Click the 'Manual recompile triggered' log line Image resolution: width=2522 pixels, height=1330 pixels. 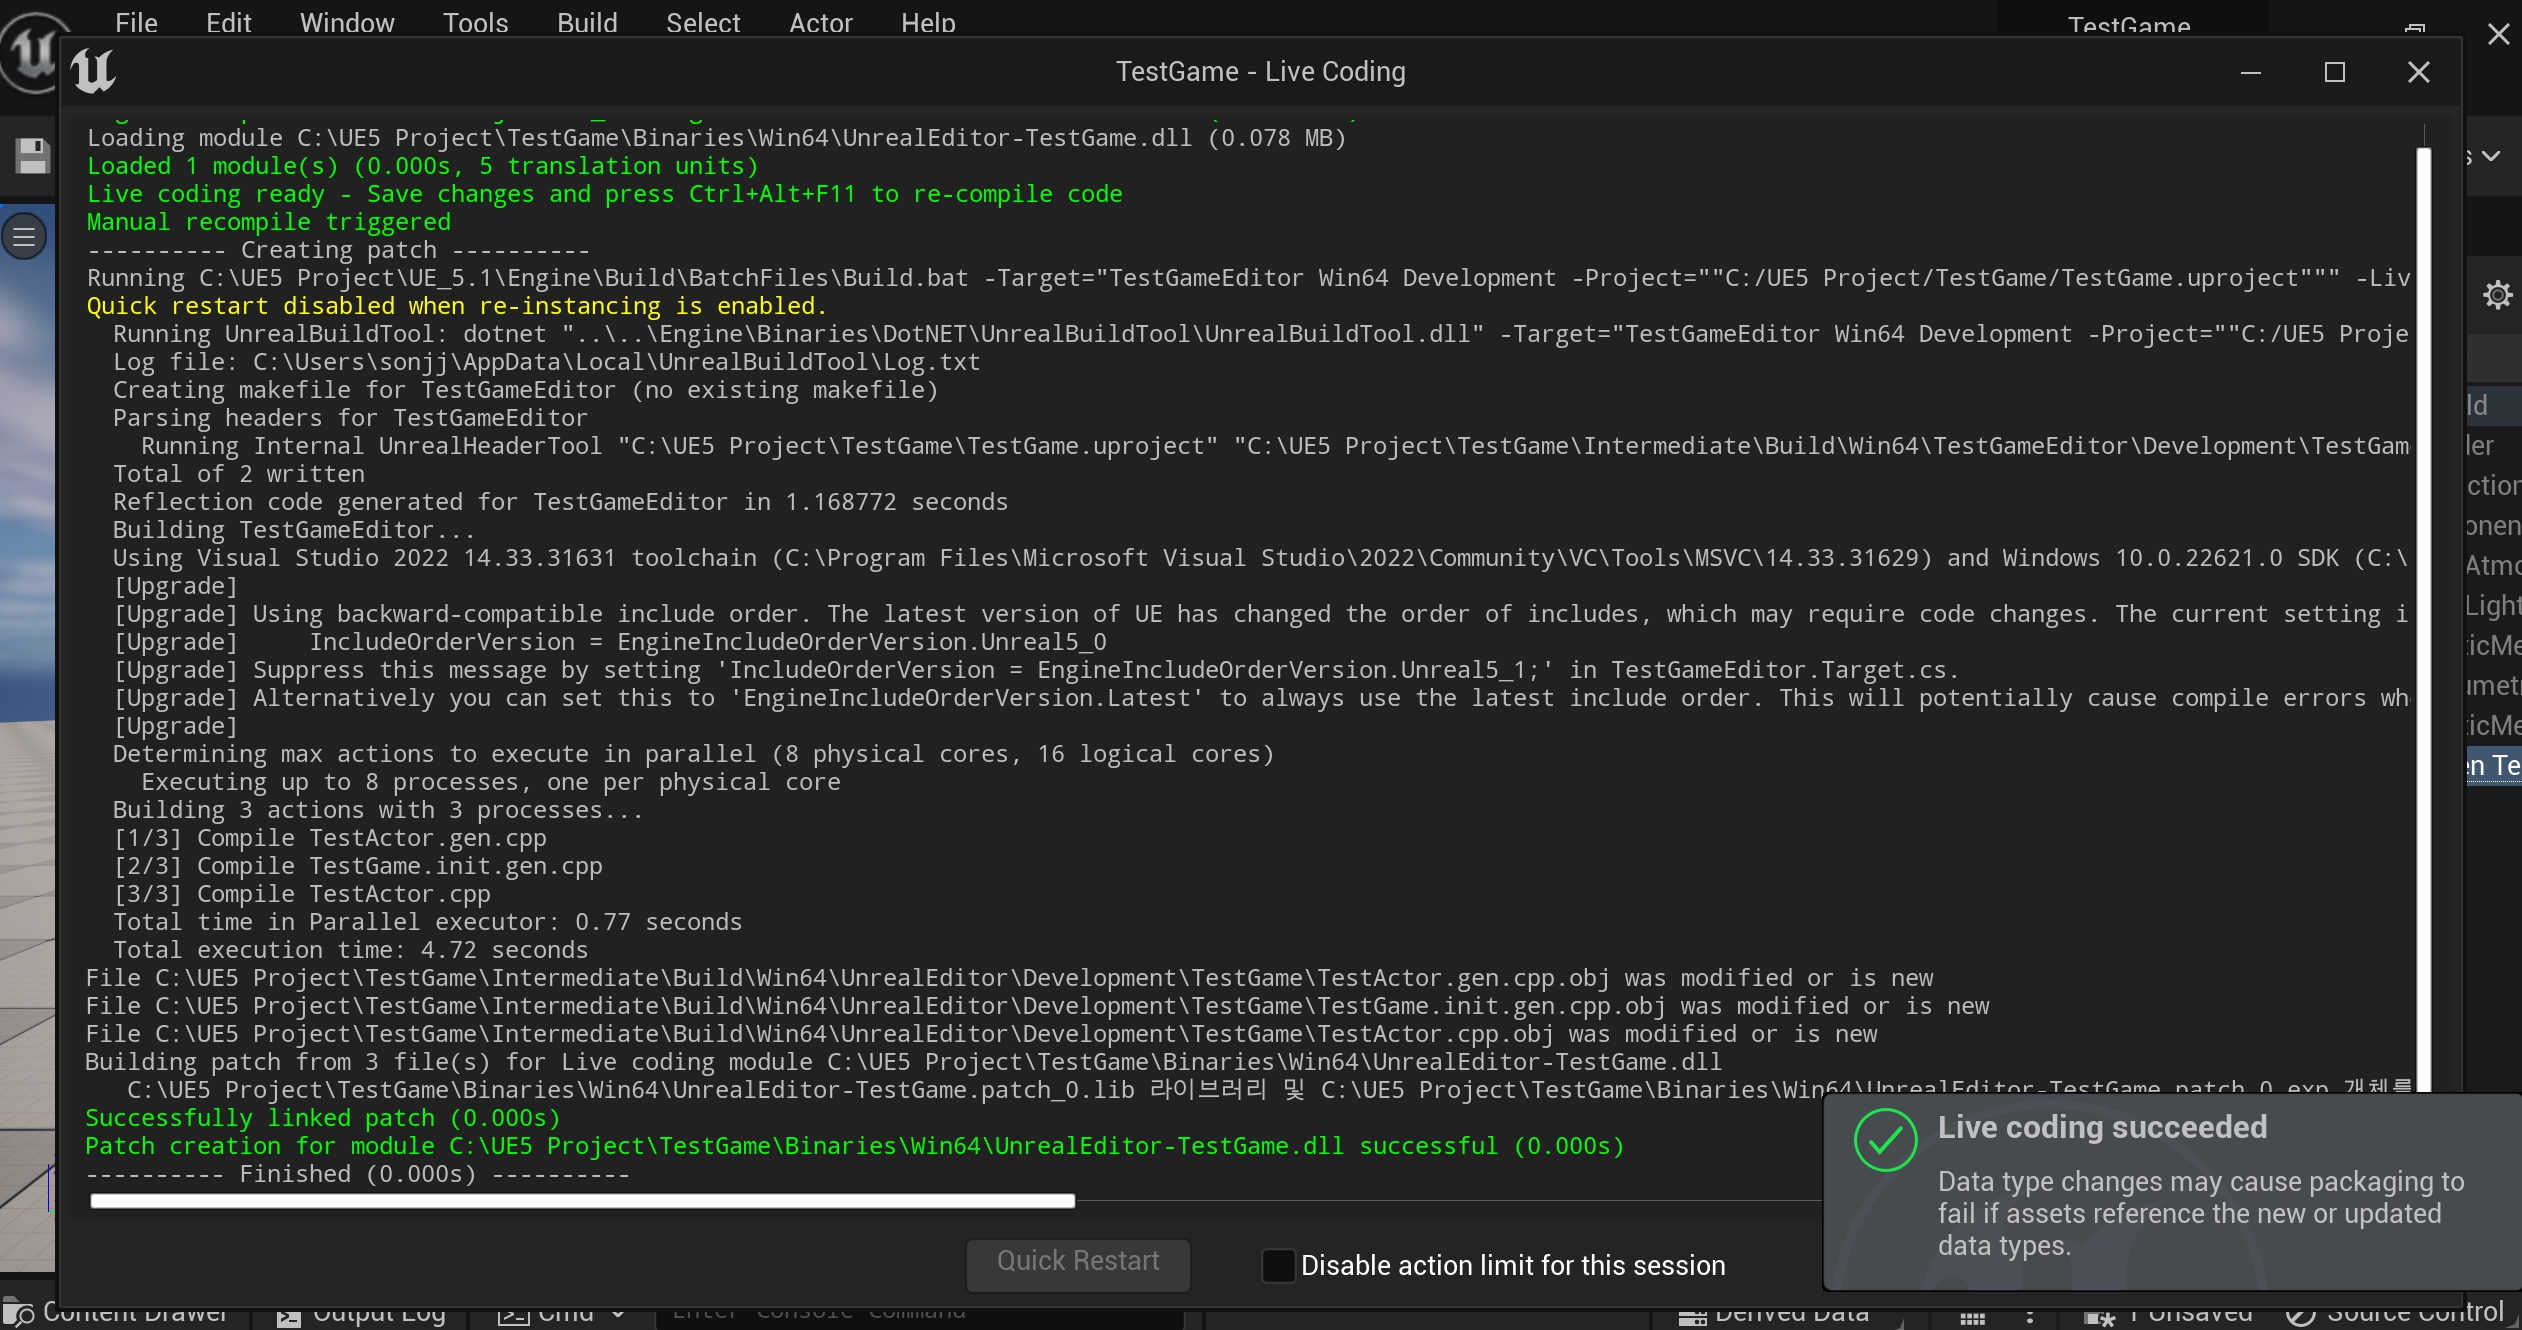click(x=269, y=222)
